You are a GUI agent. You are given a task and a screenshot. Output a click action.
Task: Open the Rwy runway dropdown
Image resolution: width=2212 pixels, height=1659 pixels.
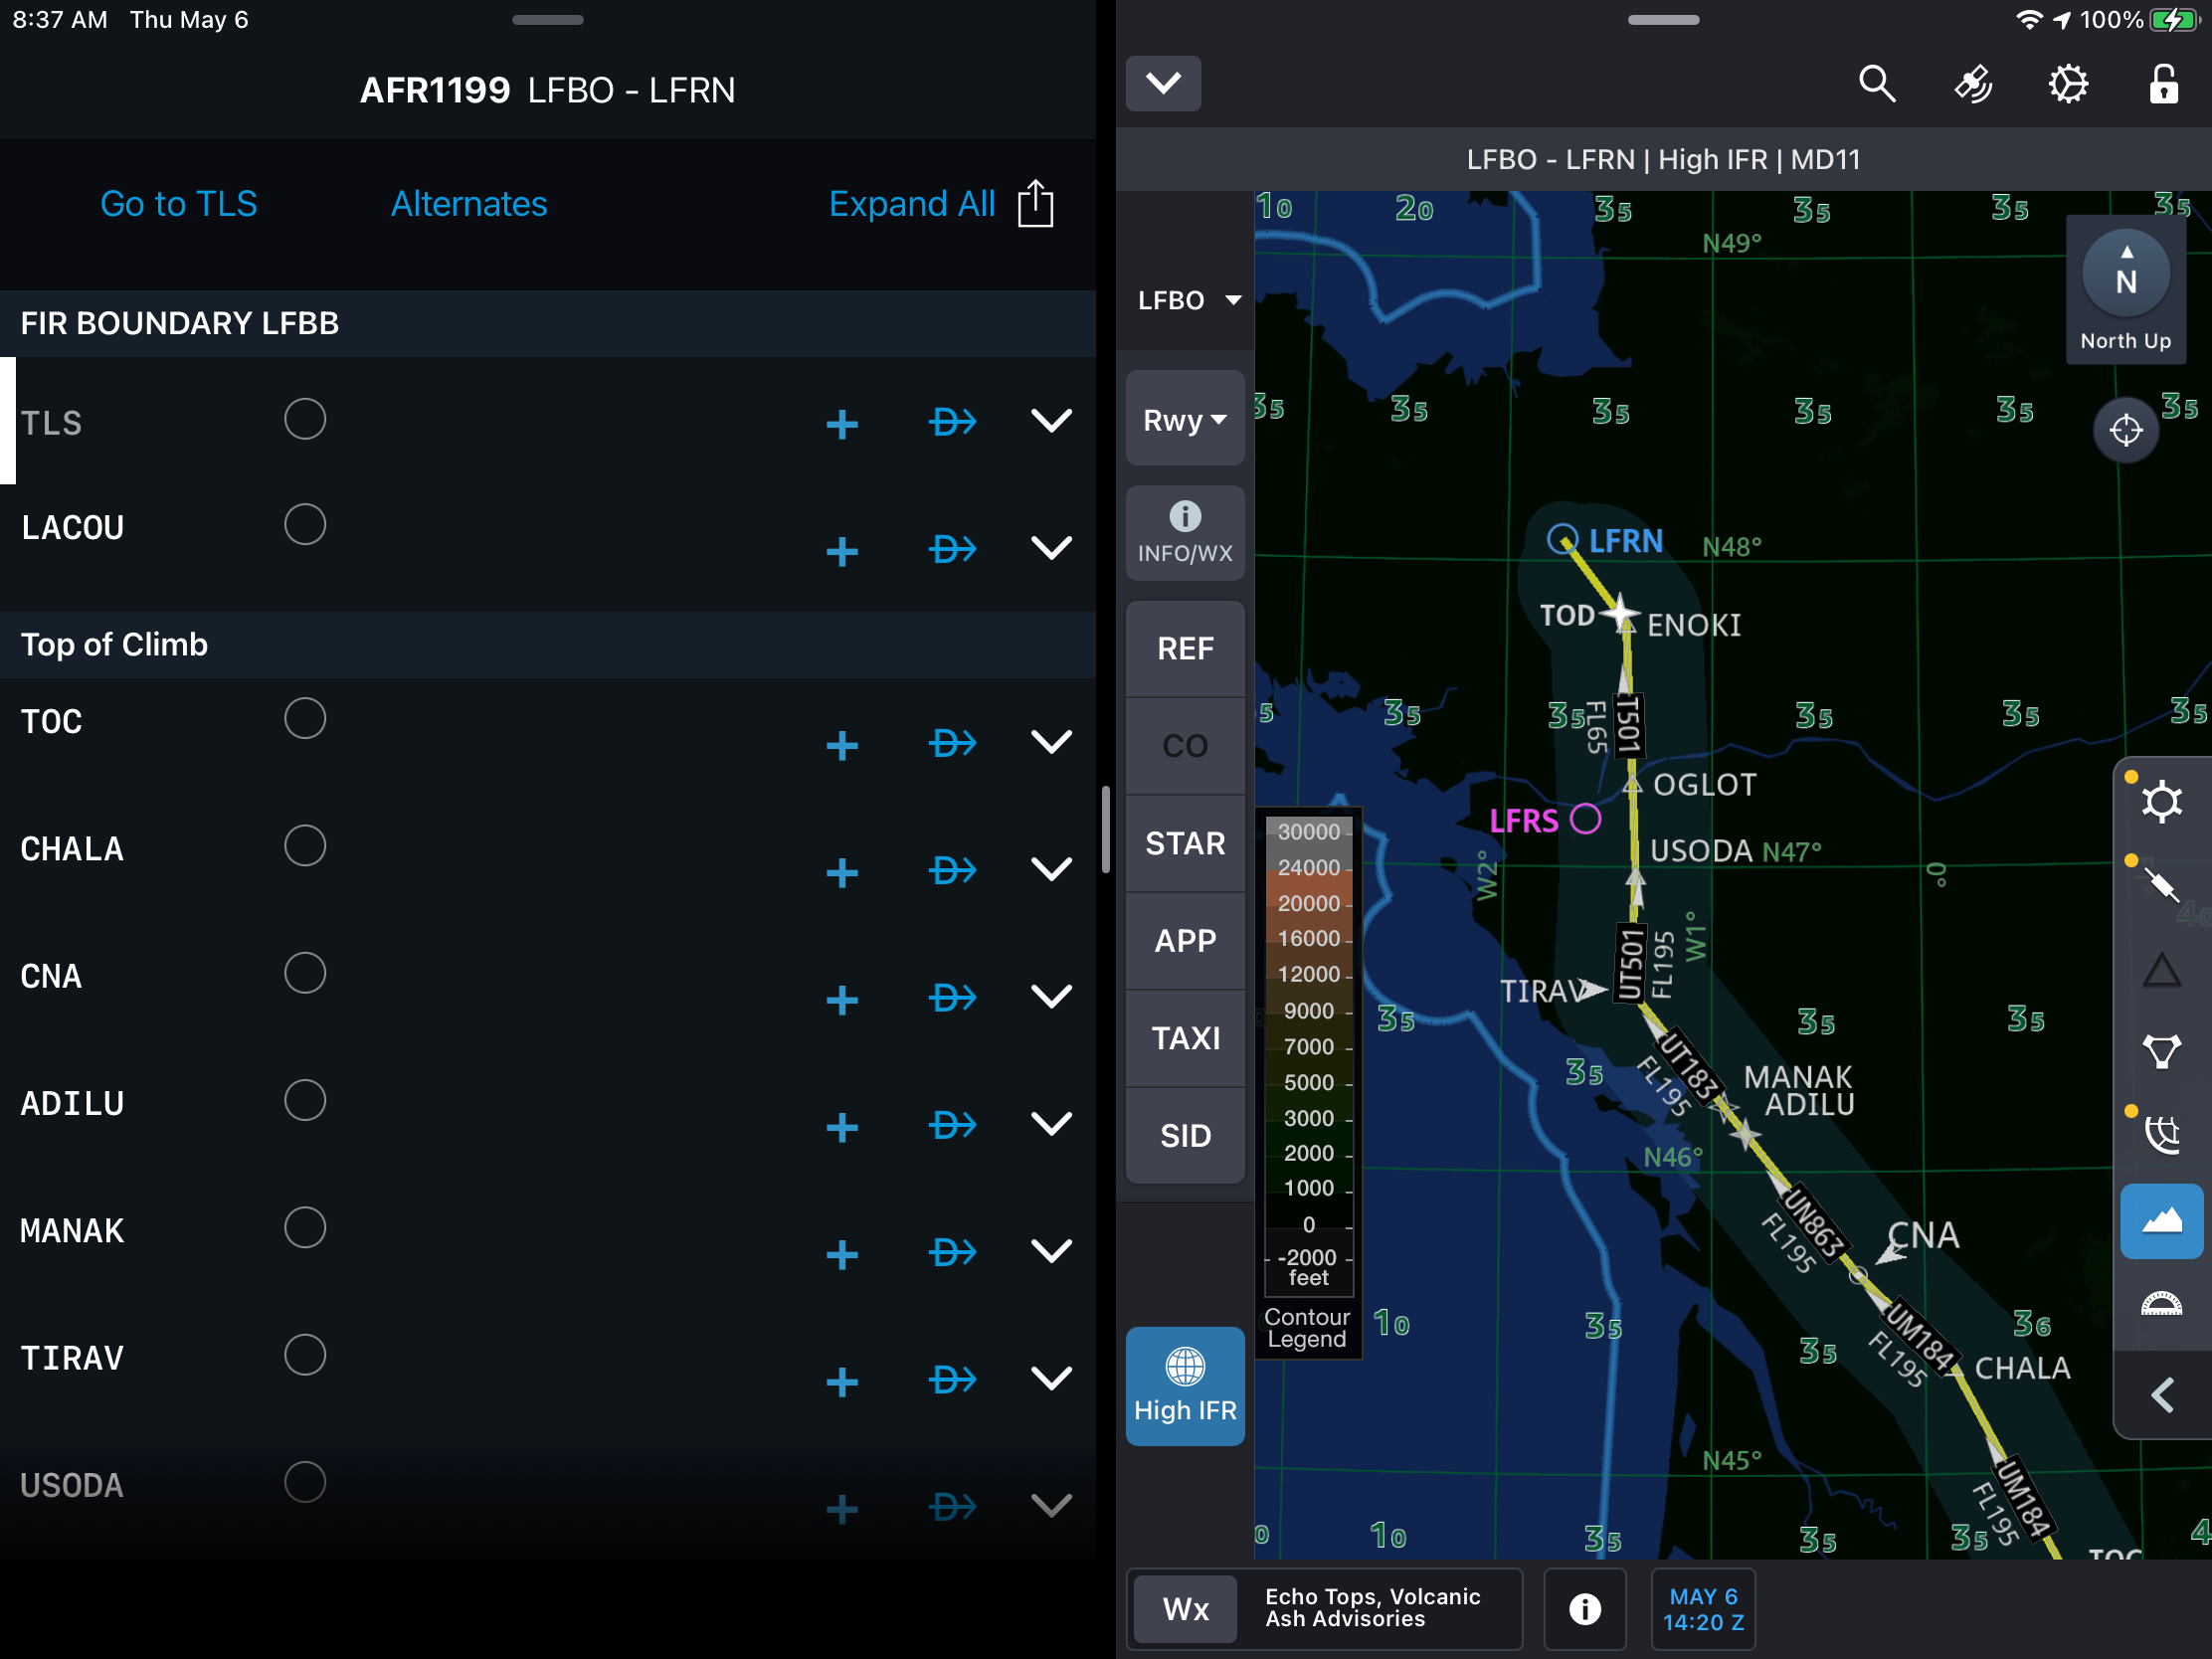(1185, 420)
